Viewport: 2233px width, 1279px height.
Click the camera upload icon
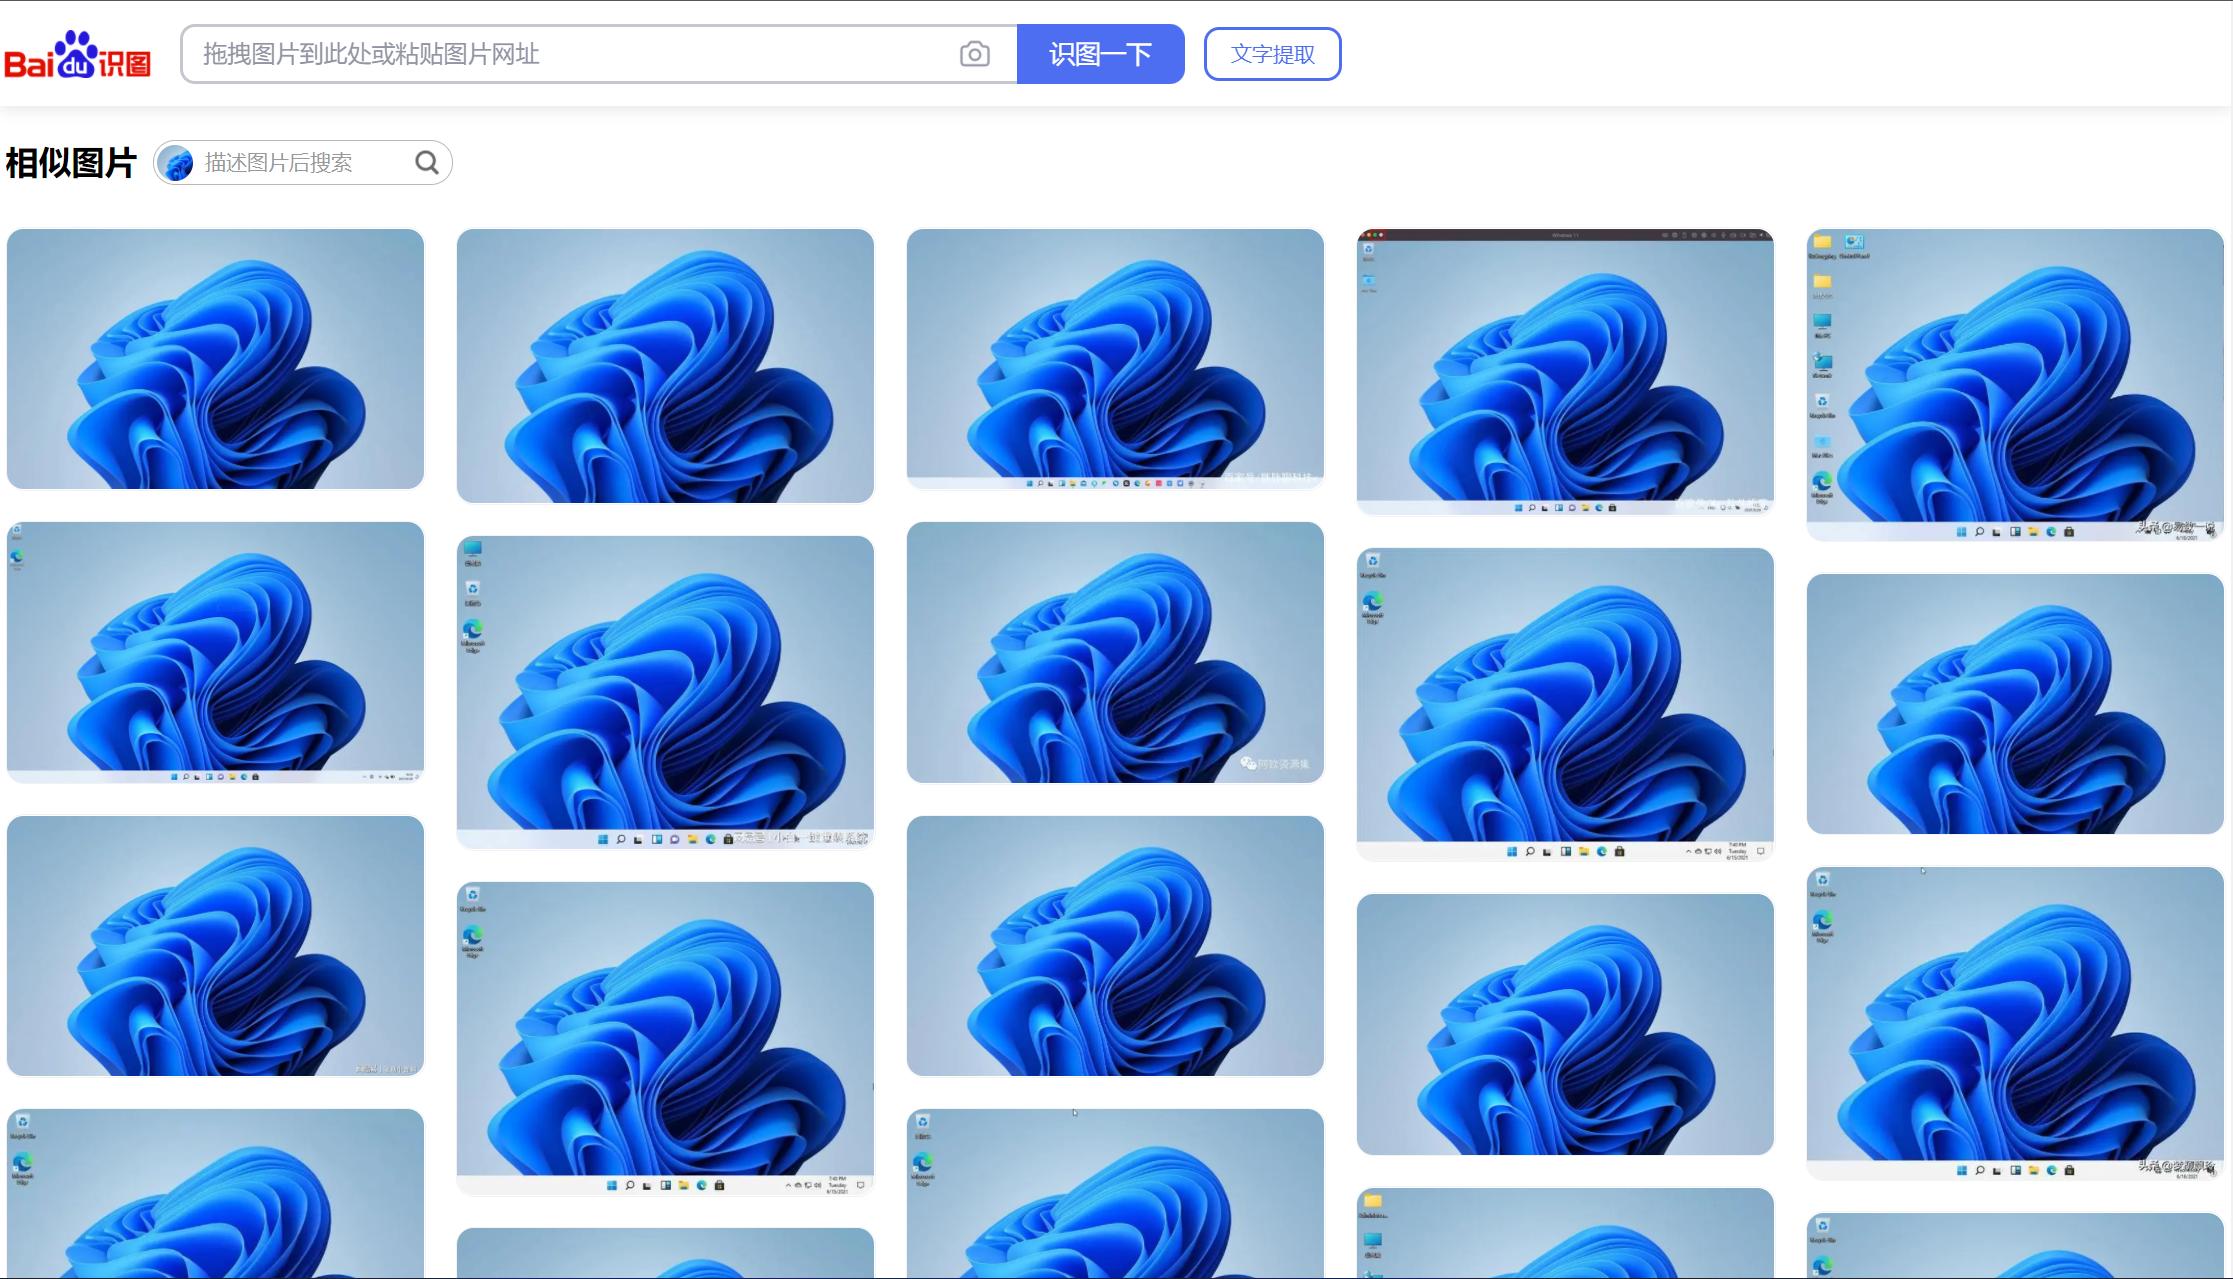974,54
